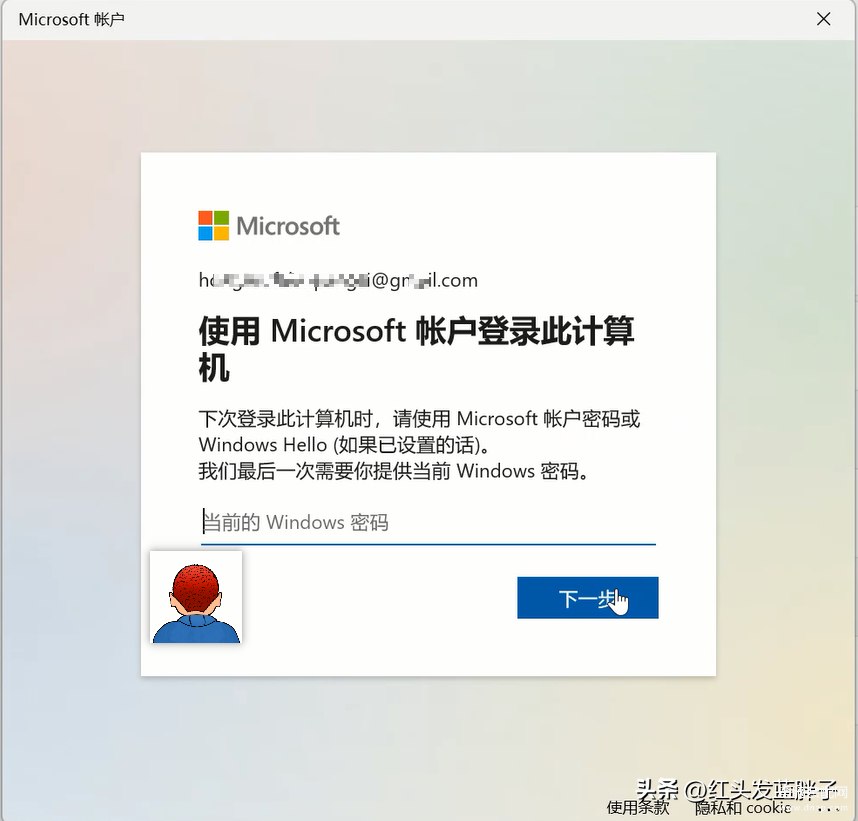Viewport: 858px width, 821px height.
Task: Click the line starting 下次登录此计算机时
Action: [419, 419]
